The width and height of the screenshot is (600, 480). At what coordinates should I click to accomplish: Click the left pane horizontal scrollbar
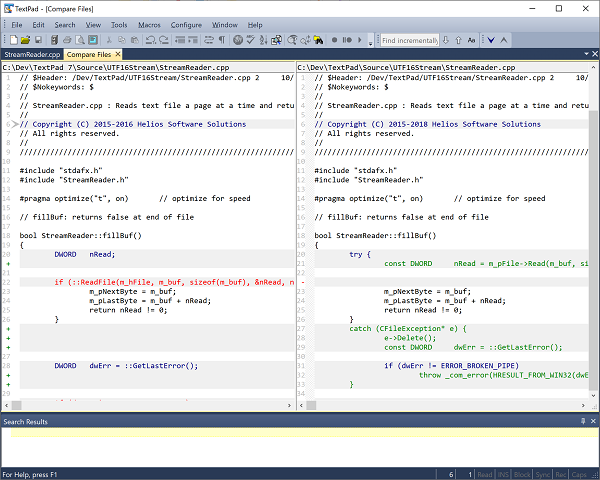(150, 406)
